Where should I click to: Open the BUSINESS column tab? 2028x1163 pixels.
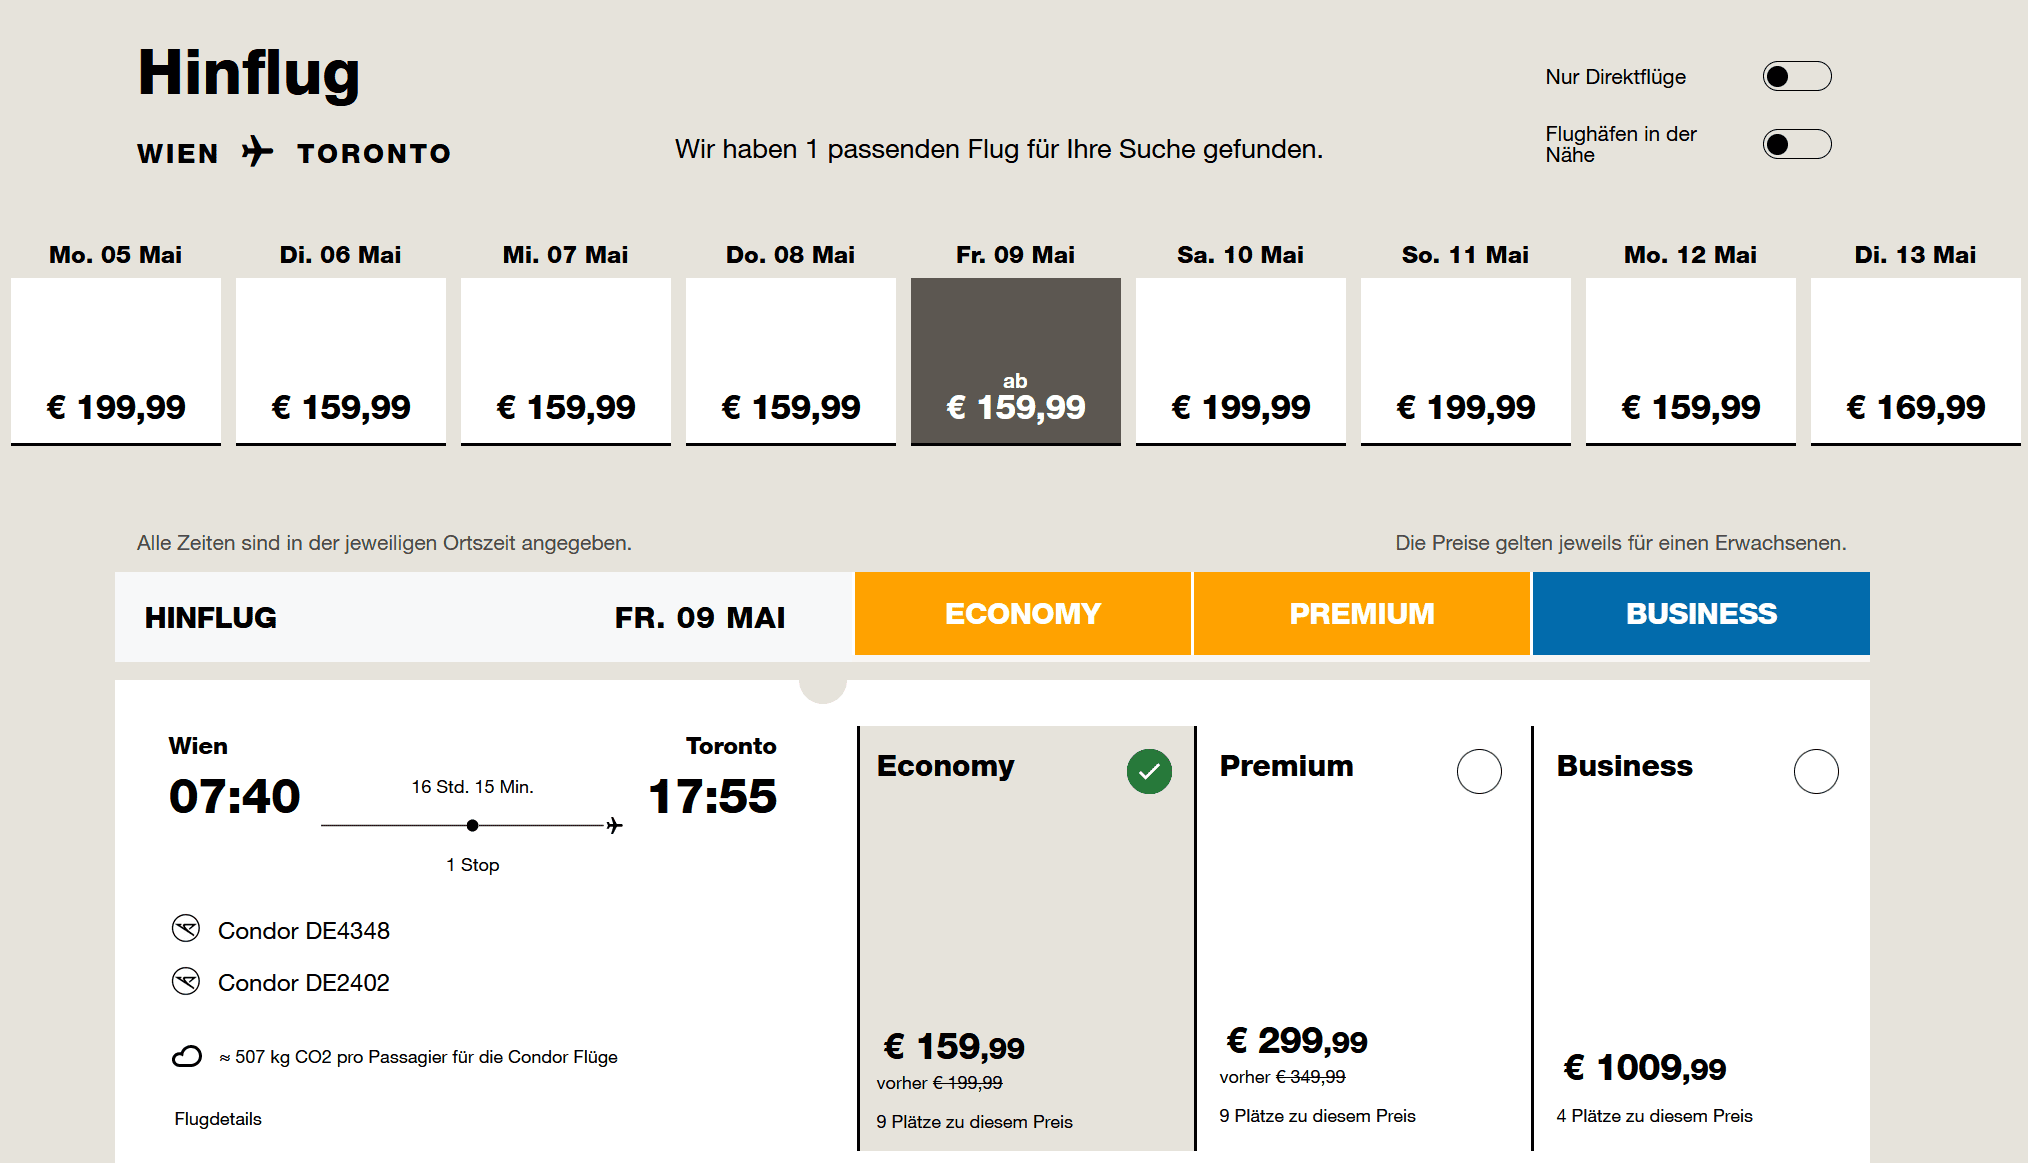coord(1700,613)
